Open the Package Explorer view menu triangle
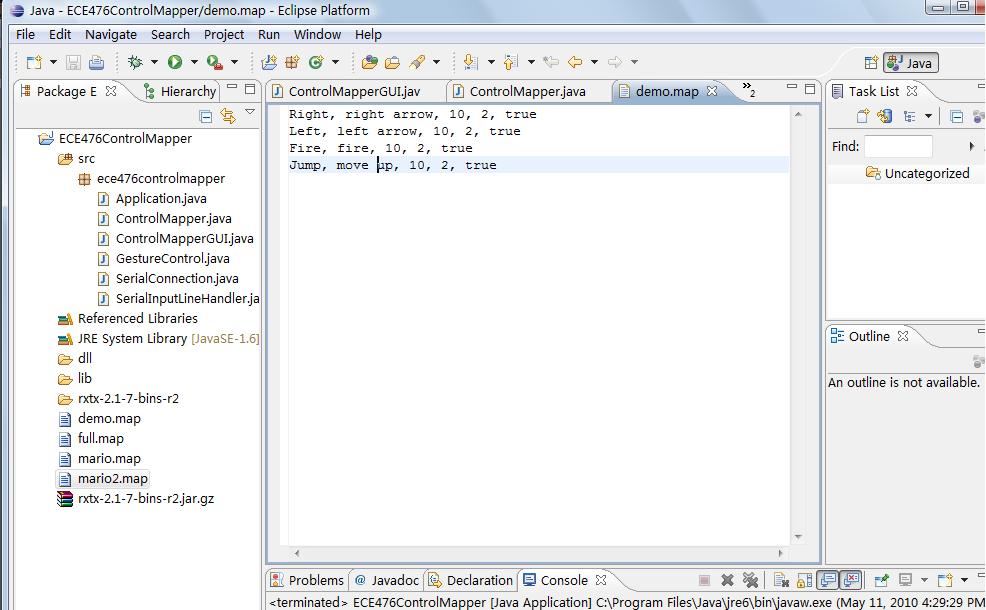986x610 pixels. pos(250,112)
